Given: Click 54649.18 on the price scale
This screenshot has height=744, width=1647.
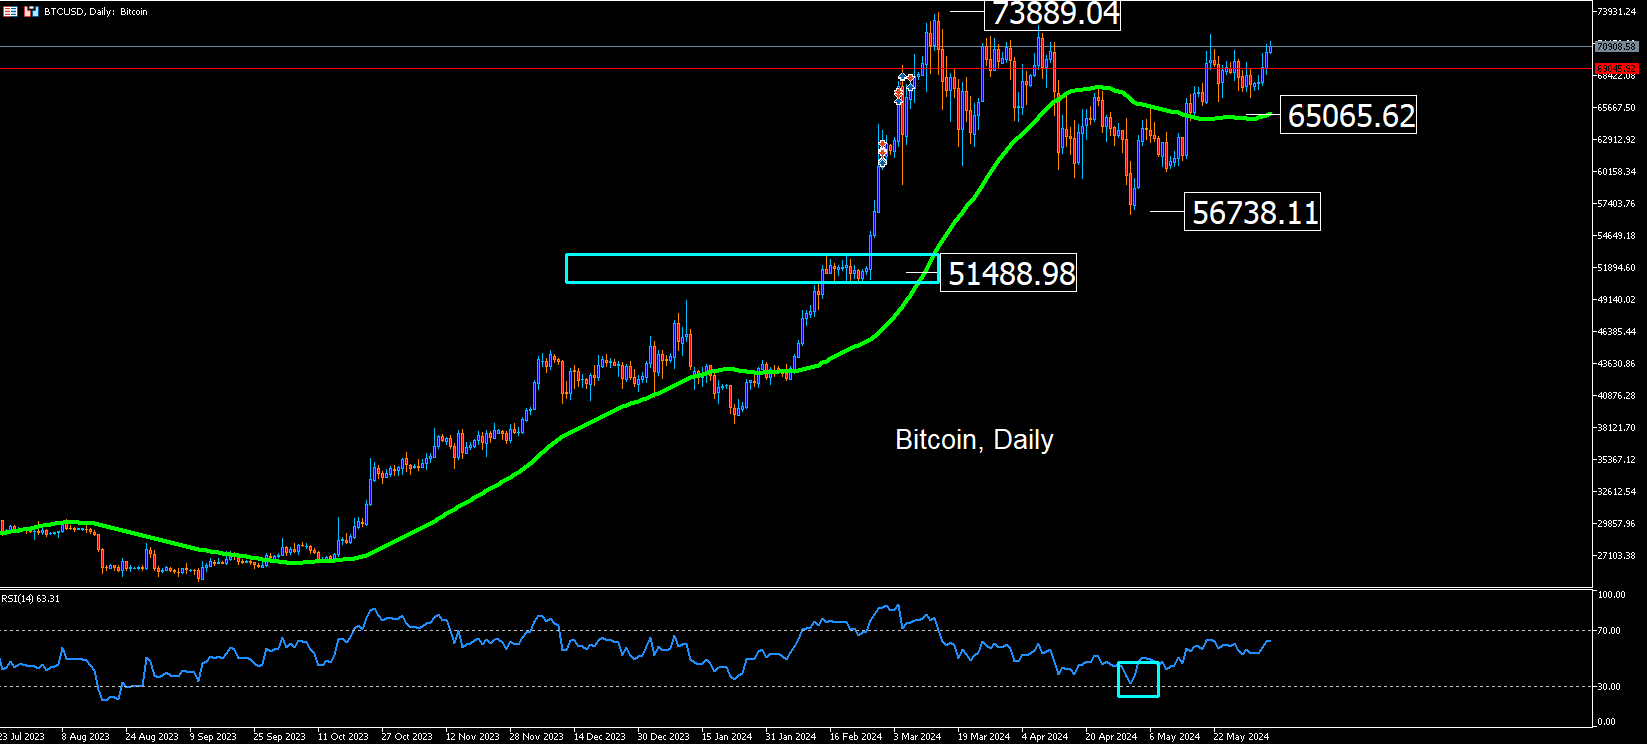Looking at the screenshot, I should pos(1617,236).
